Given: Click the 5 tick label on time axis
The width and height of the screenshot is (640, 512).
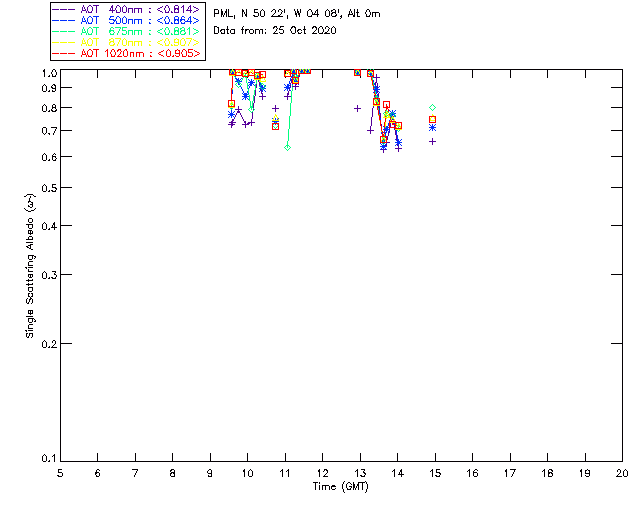Looking at the screenshot, I should pyautogui.click(x=60, y=472).
